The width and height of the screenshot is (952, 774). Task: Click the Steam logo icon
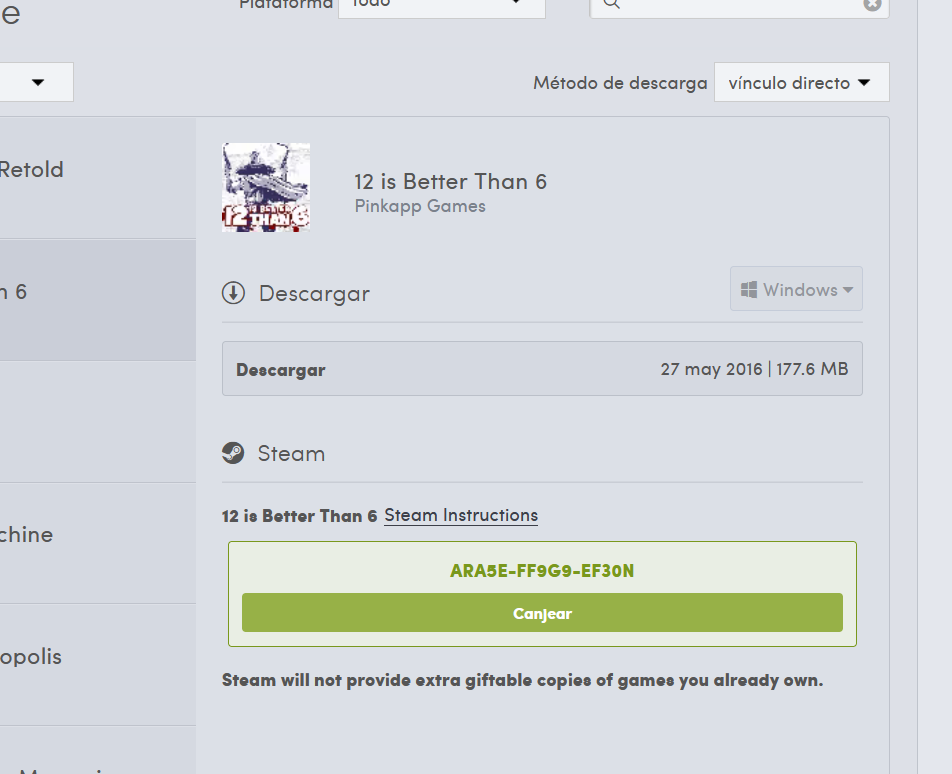tap(233, 453)
